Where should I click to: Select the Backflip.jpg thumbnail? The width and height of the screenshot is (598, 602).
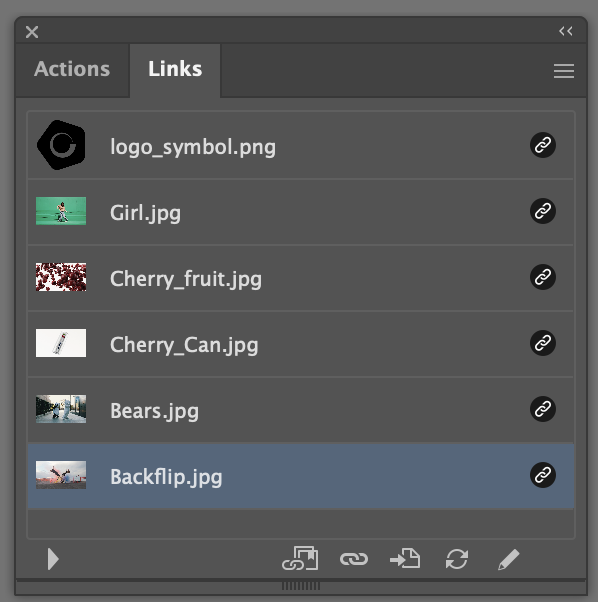click(x=61, y=475)
